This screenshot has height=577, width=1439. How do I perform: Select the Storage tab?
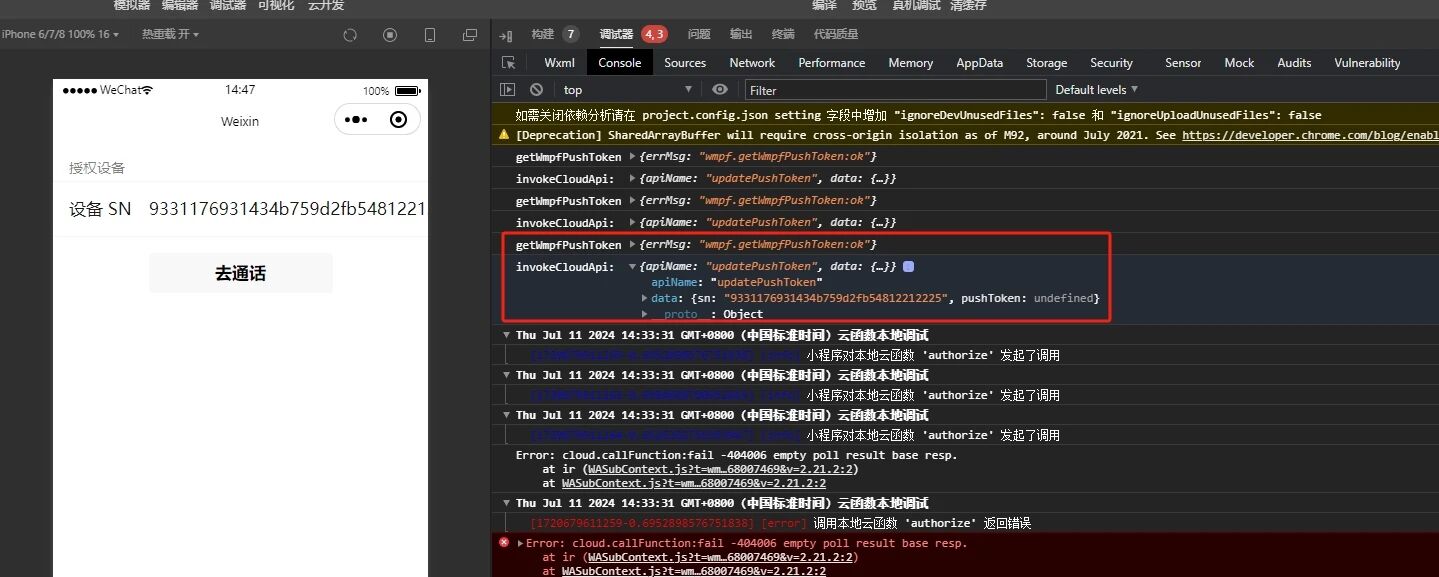coord(1047,63)
